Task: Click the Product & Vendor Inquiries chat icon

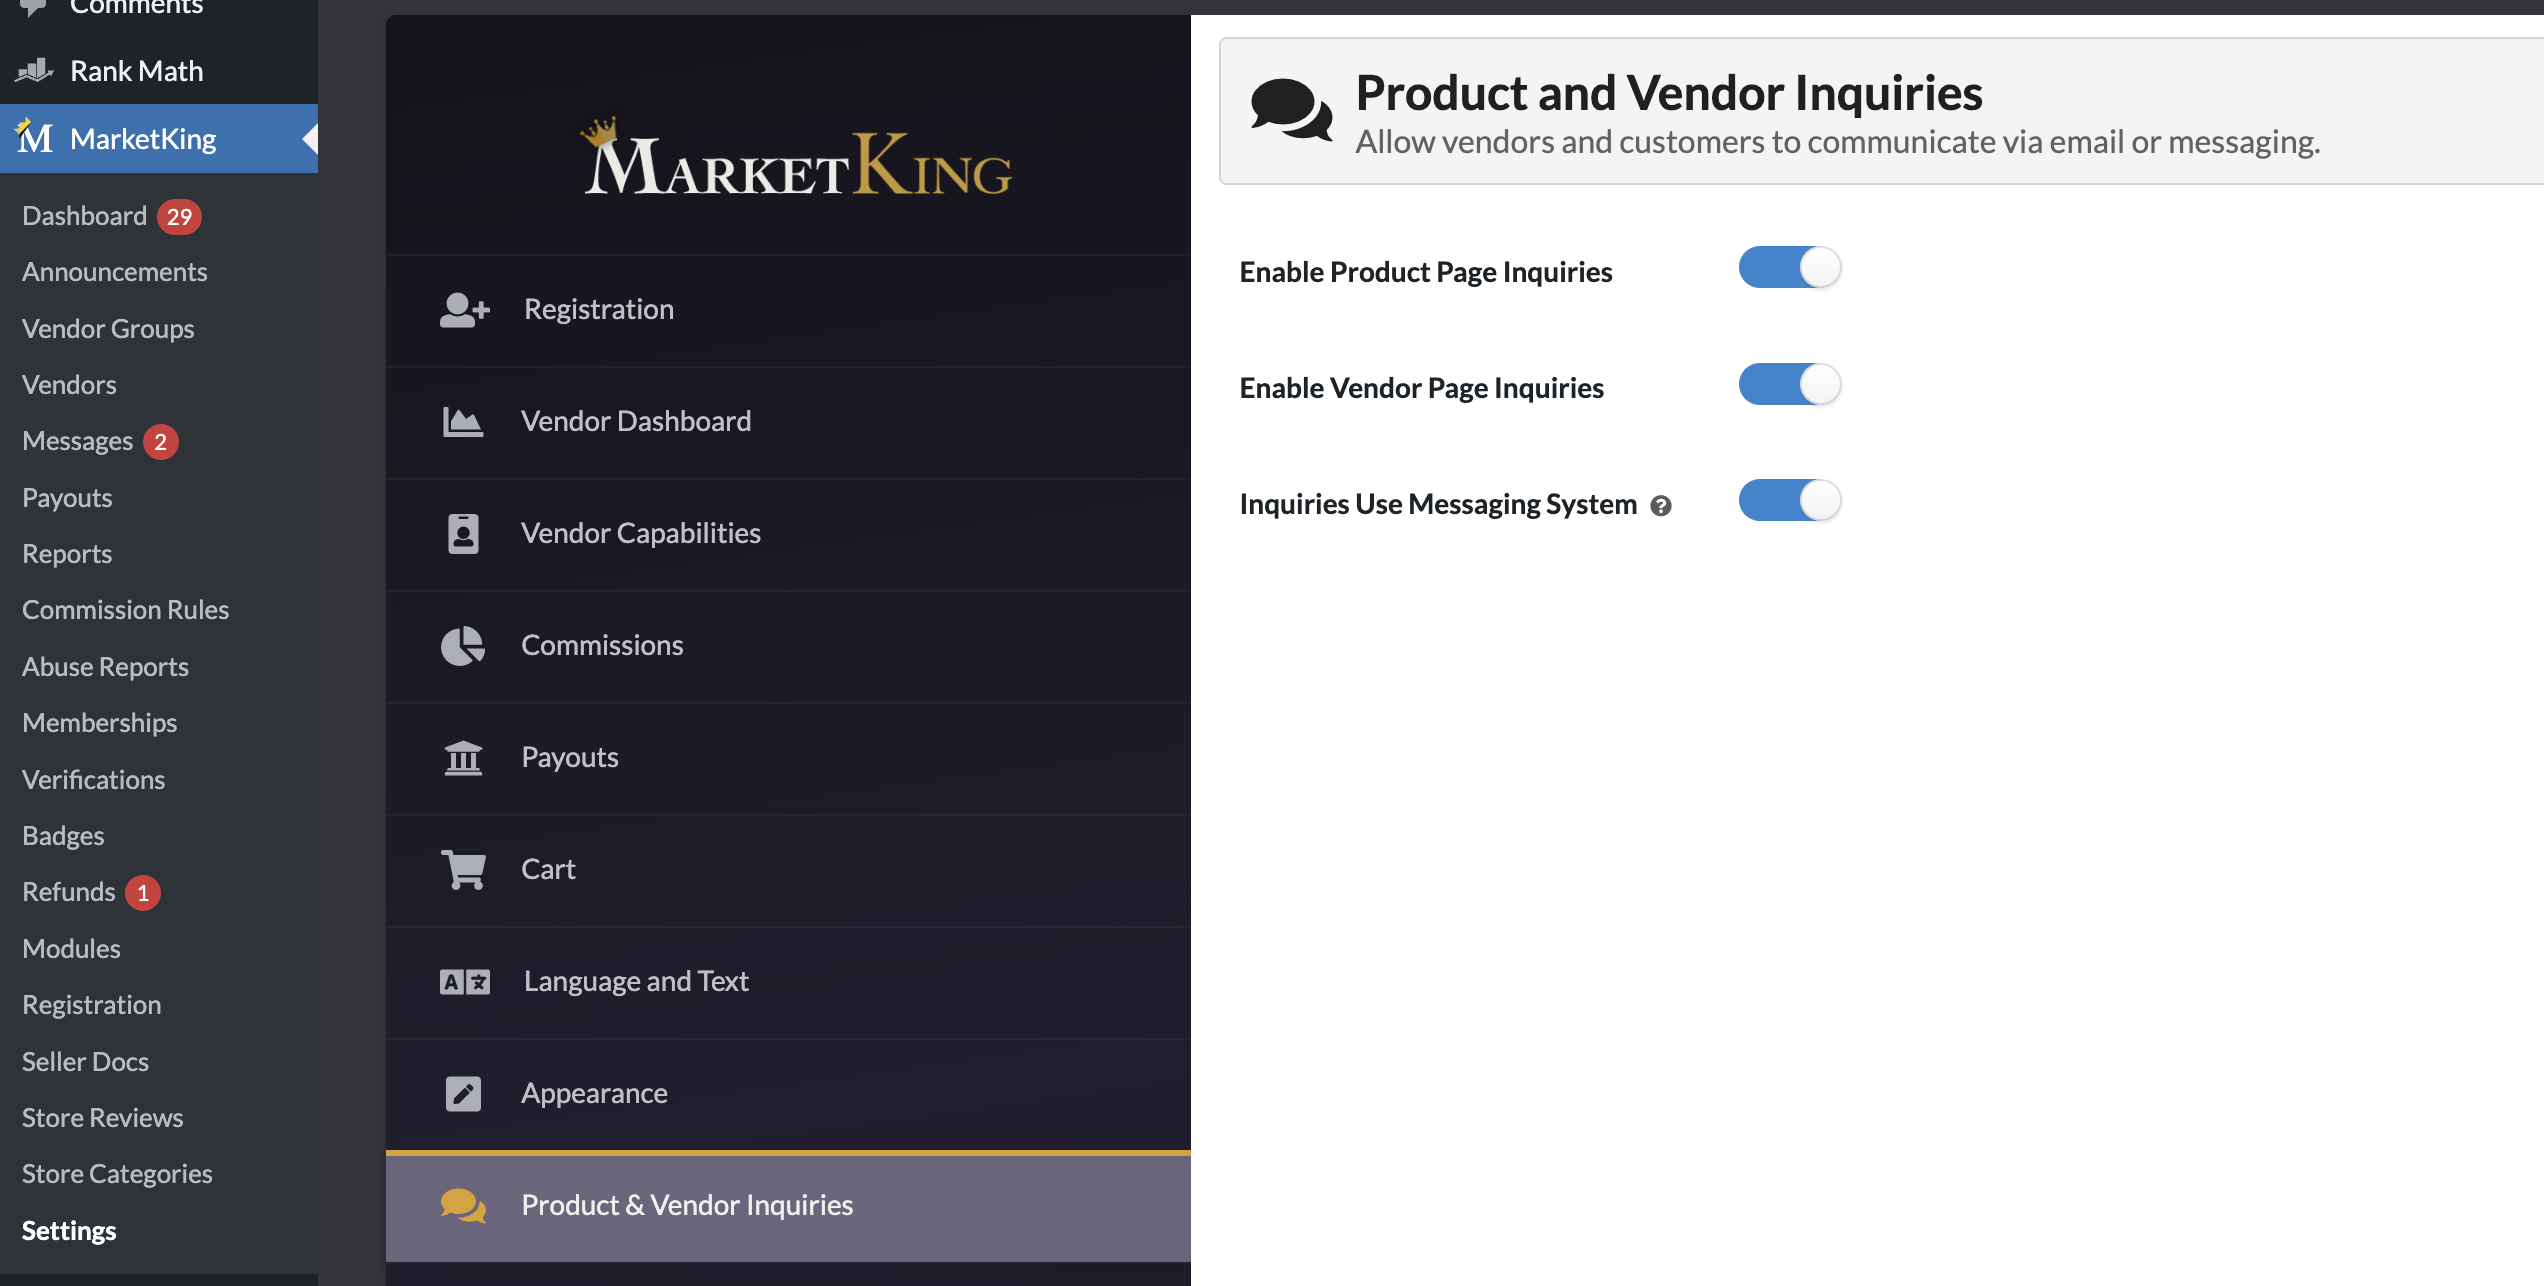Action: coord(464,1206)
